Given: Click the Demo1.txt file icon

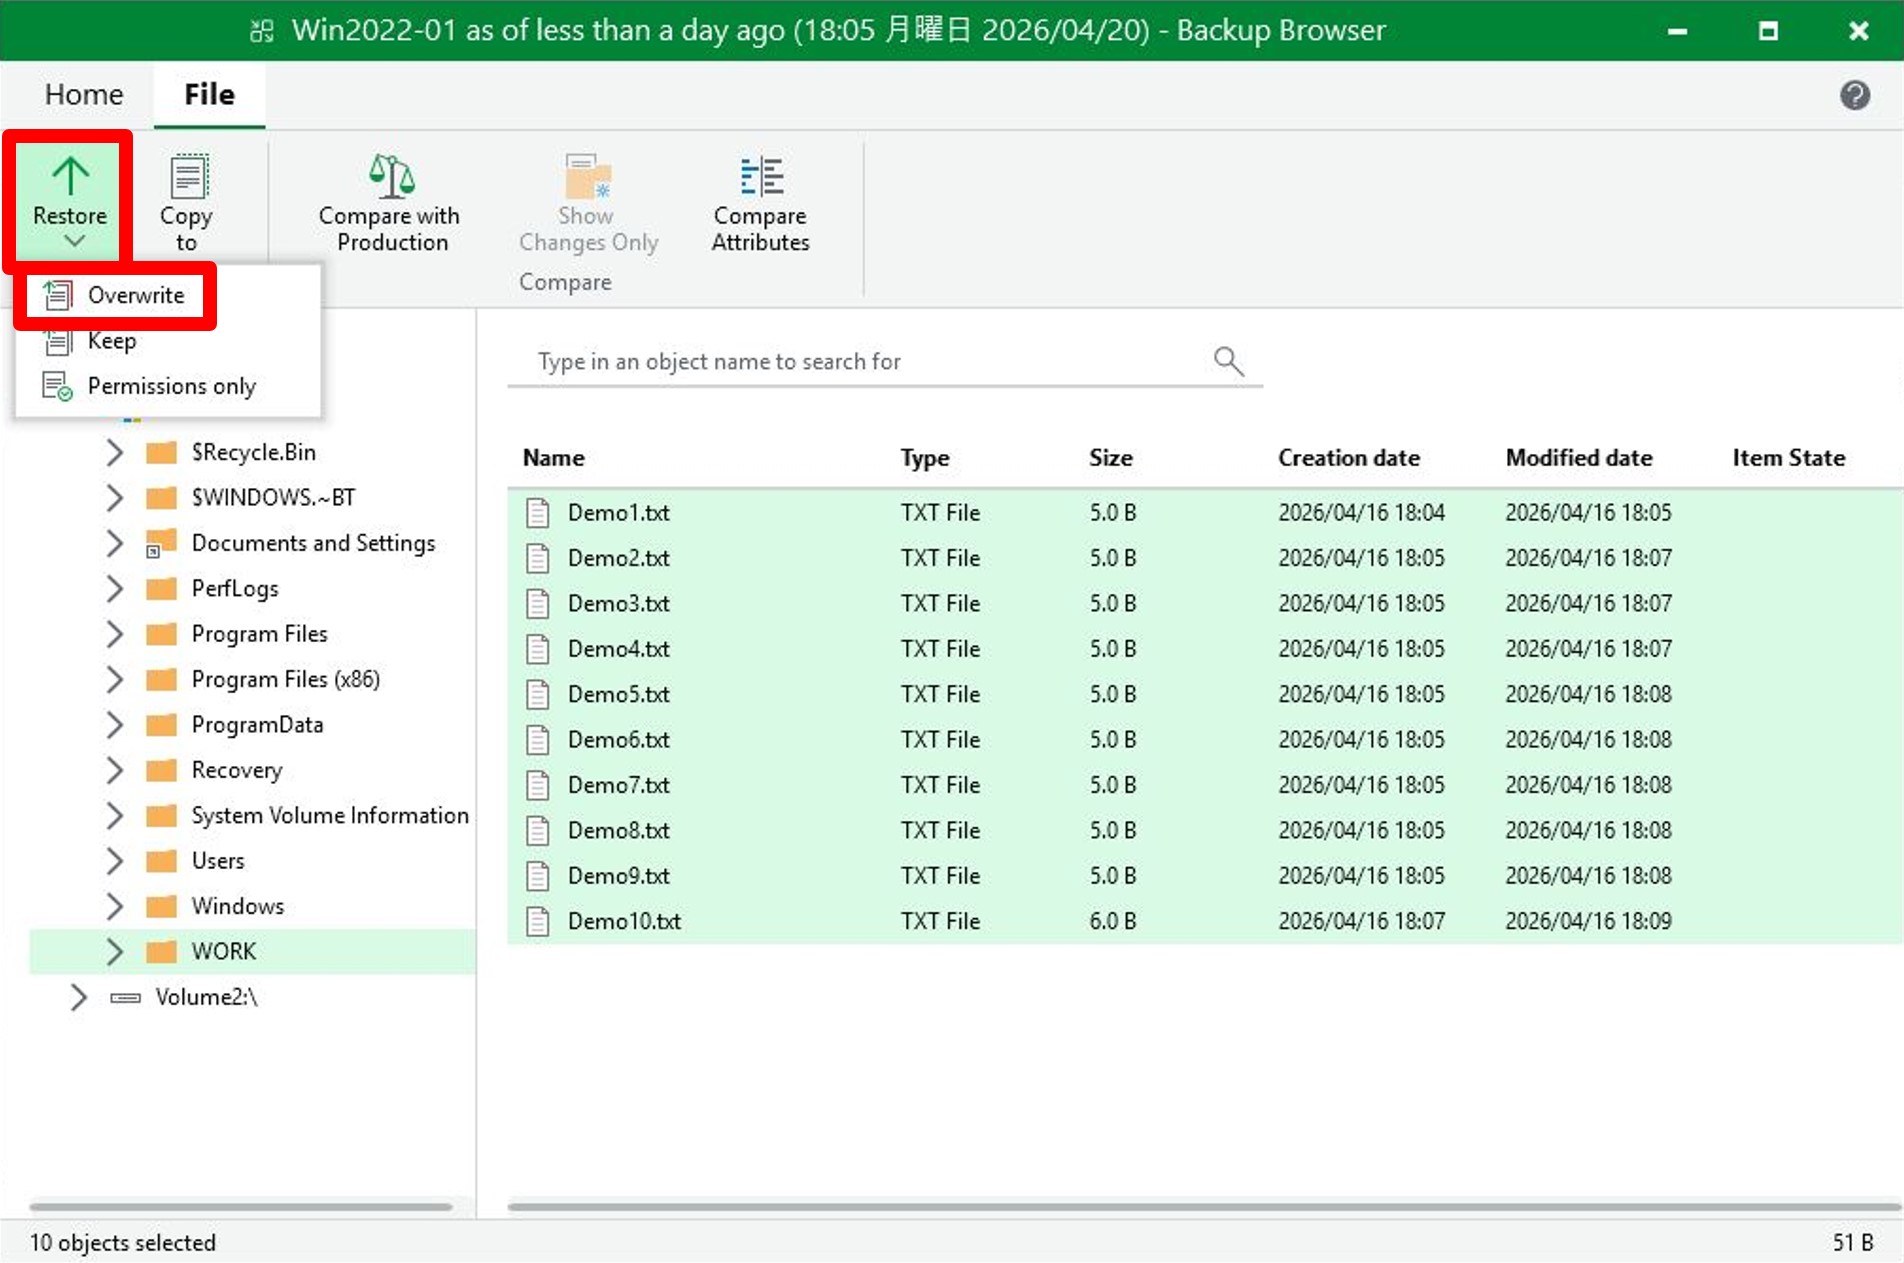Looking at the screenshot, I should click(x=538, y=512).
